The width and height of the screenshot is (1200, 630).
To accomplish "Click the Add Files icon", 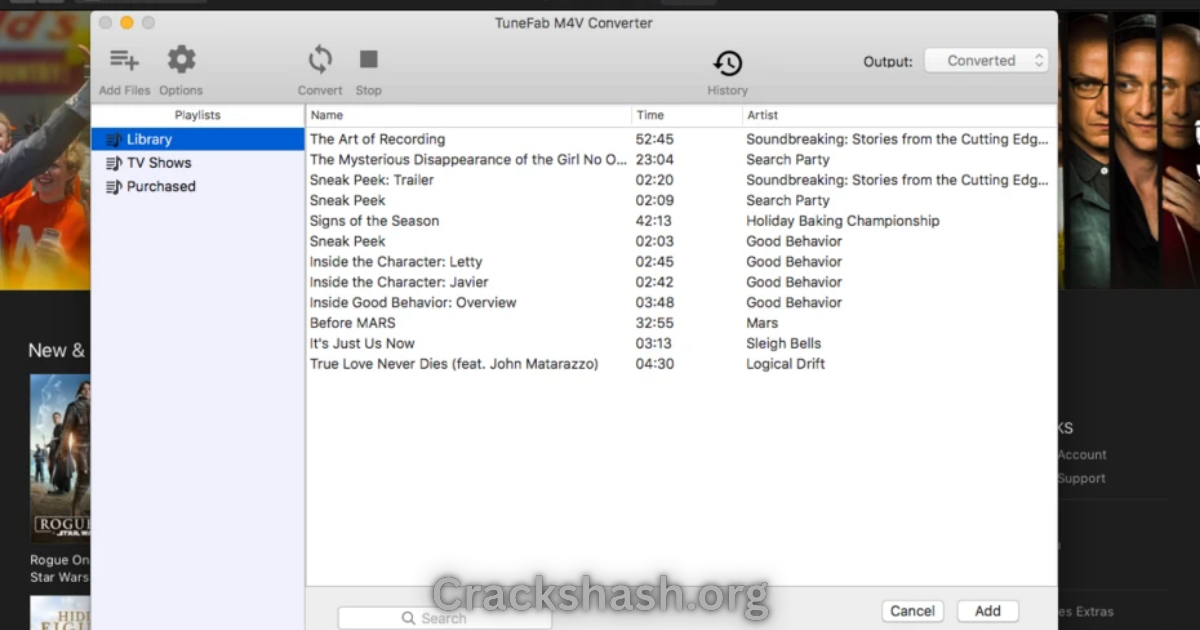I will coord(125,60).
